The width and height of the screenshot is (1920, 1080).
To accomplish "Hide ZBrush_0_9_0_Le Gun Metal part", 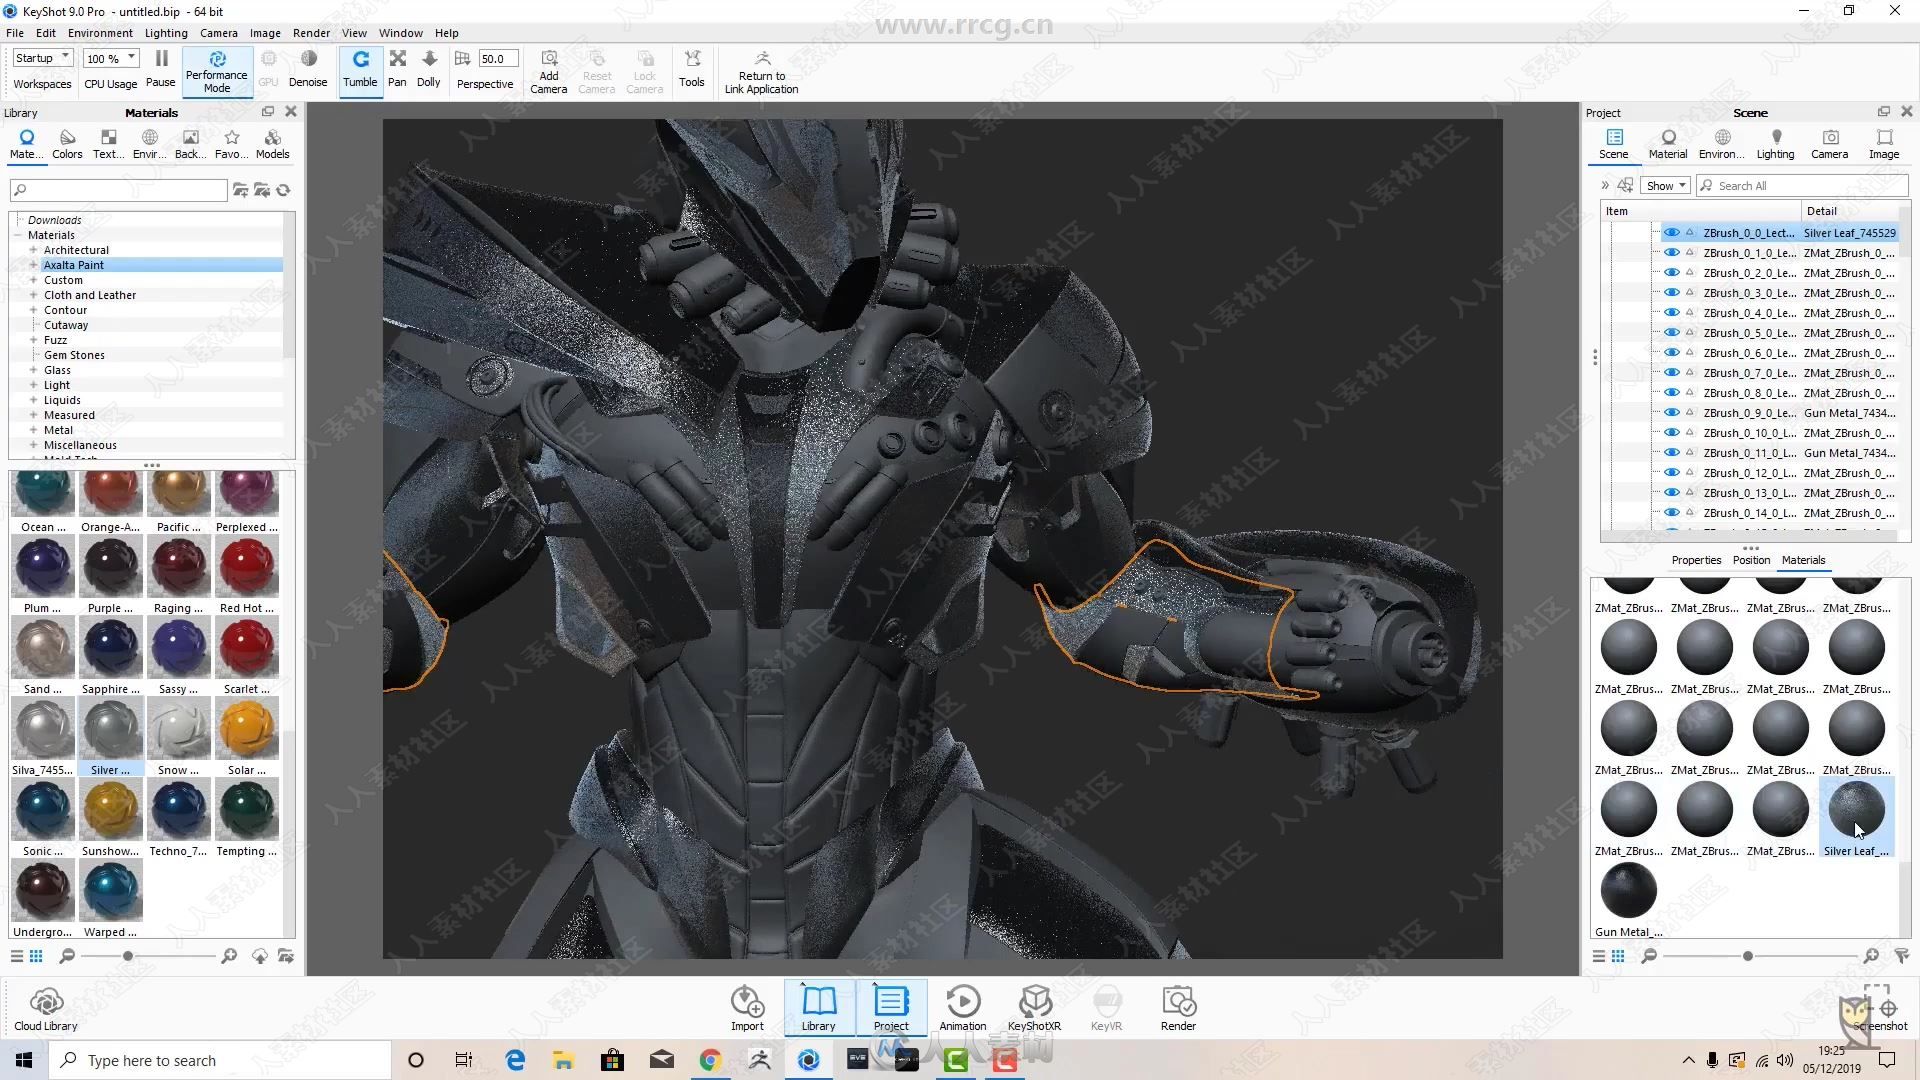I will point(1671,413).
